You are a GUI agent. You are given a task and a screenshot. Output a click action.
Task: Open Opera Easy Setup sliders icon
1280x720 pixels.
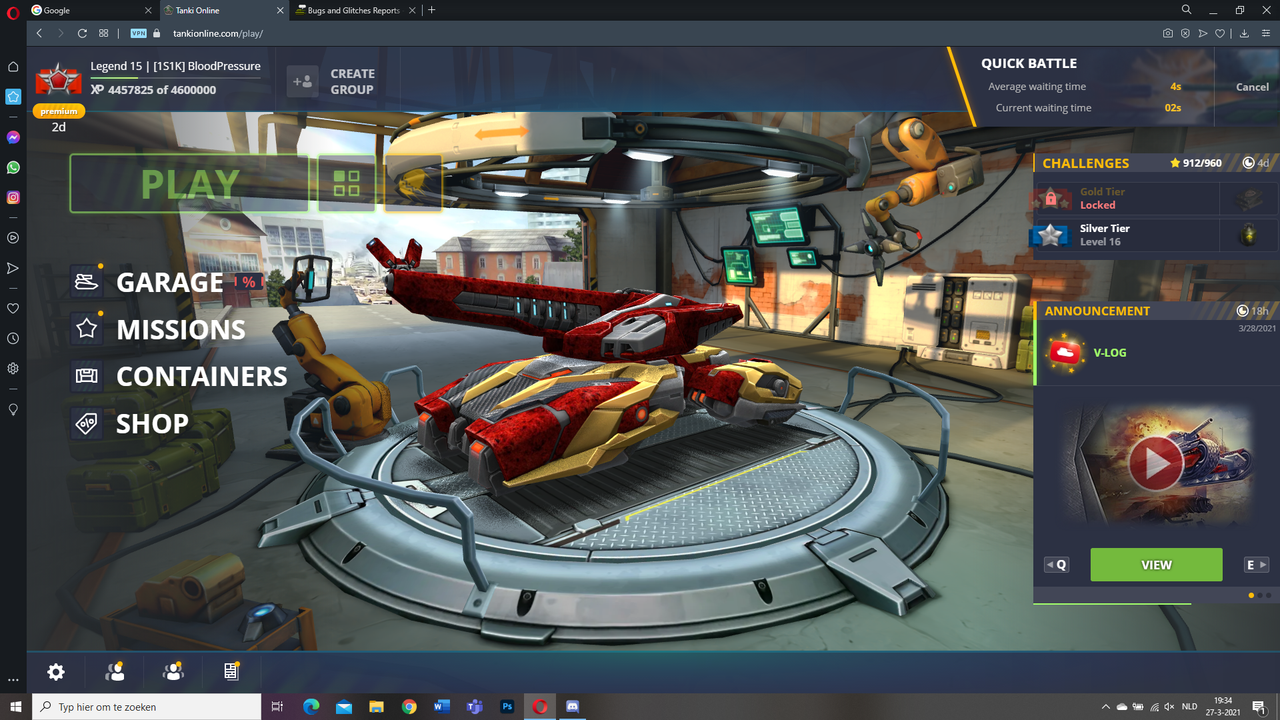pos(1266,33)
